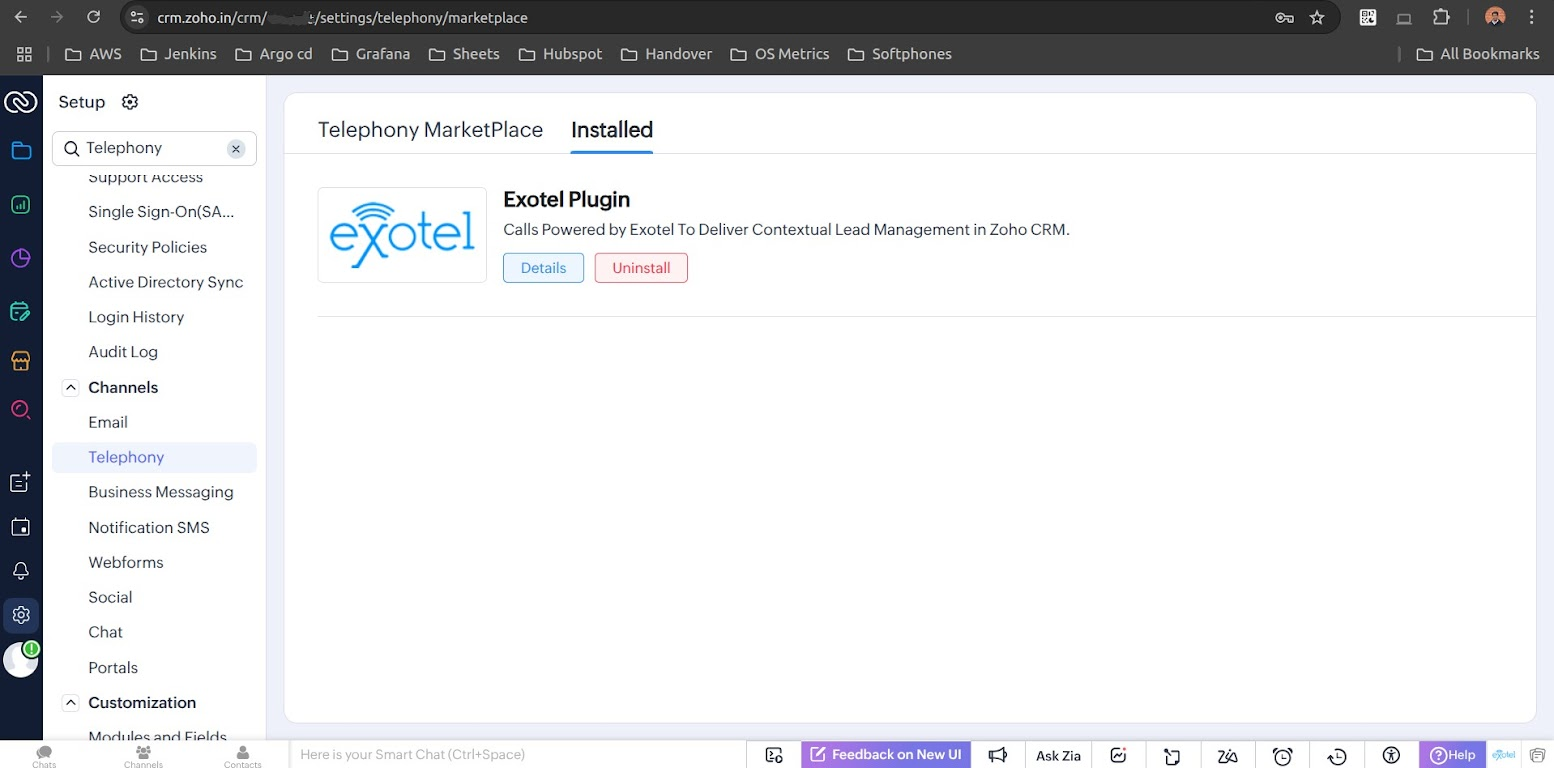This screenshot has width=1554, height=768.
Task: Open Portals settings
Action: coord(113,667)
